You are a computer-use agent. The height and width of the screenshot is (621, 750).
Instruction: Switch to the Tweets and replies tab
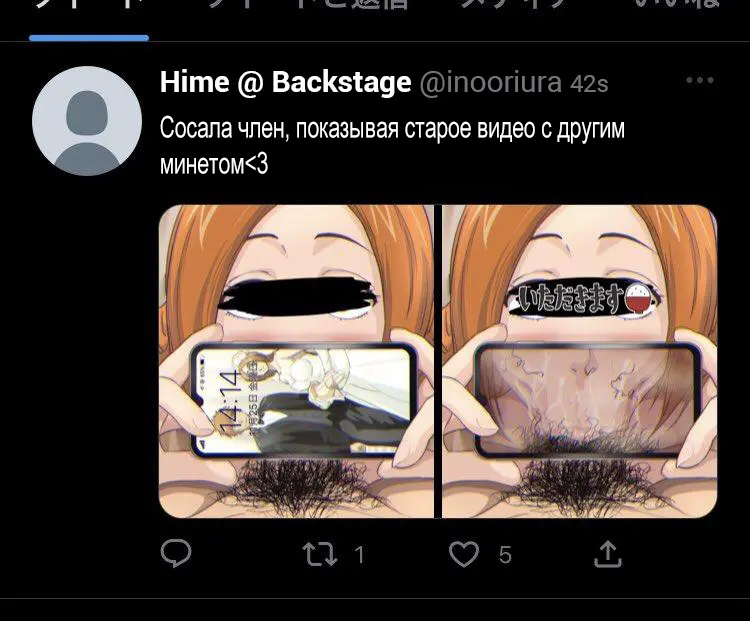pyautogui.click(x=309, y=5)
